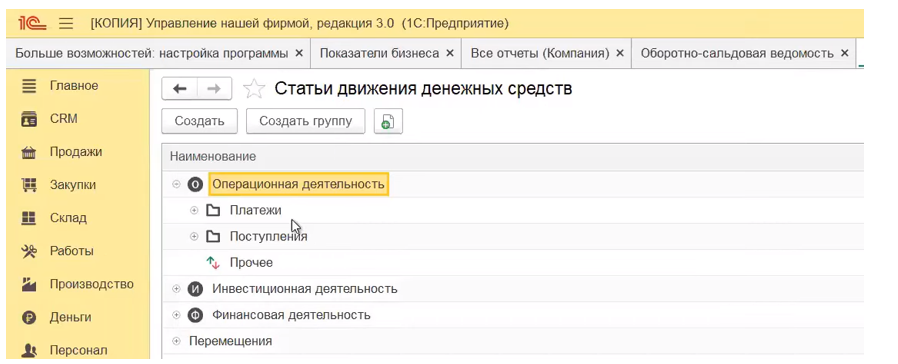The width and height of the screenshot is (898, 364).
Task: Select the Прочее row
Action: [x=513, y=263]
